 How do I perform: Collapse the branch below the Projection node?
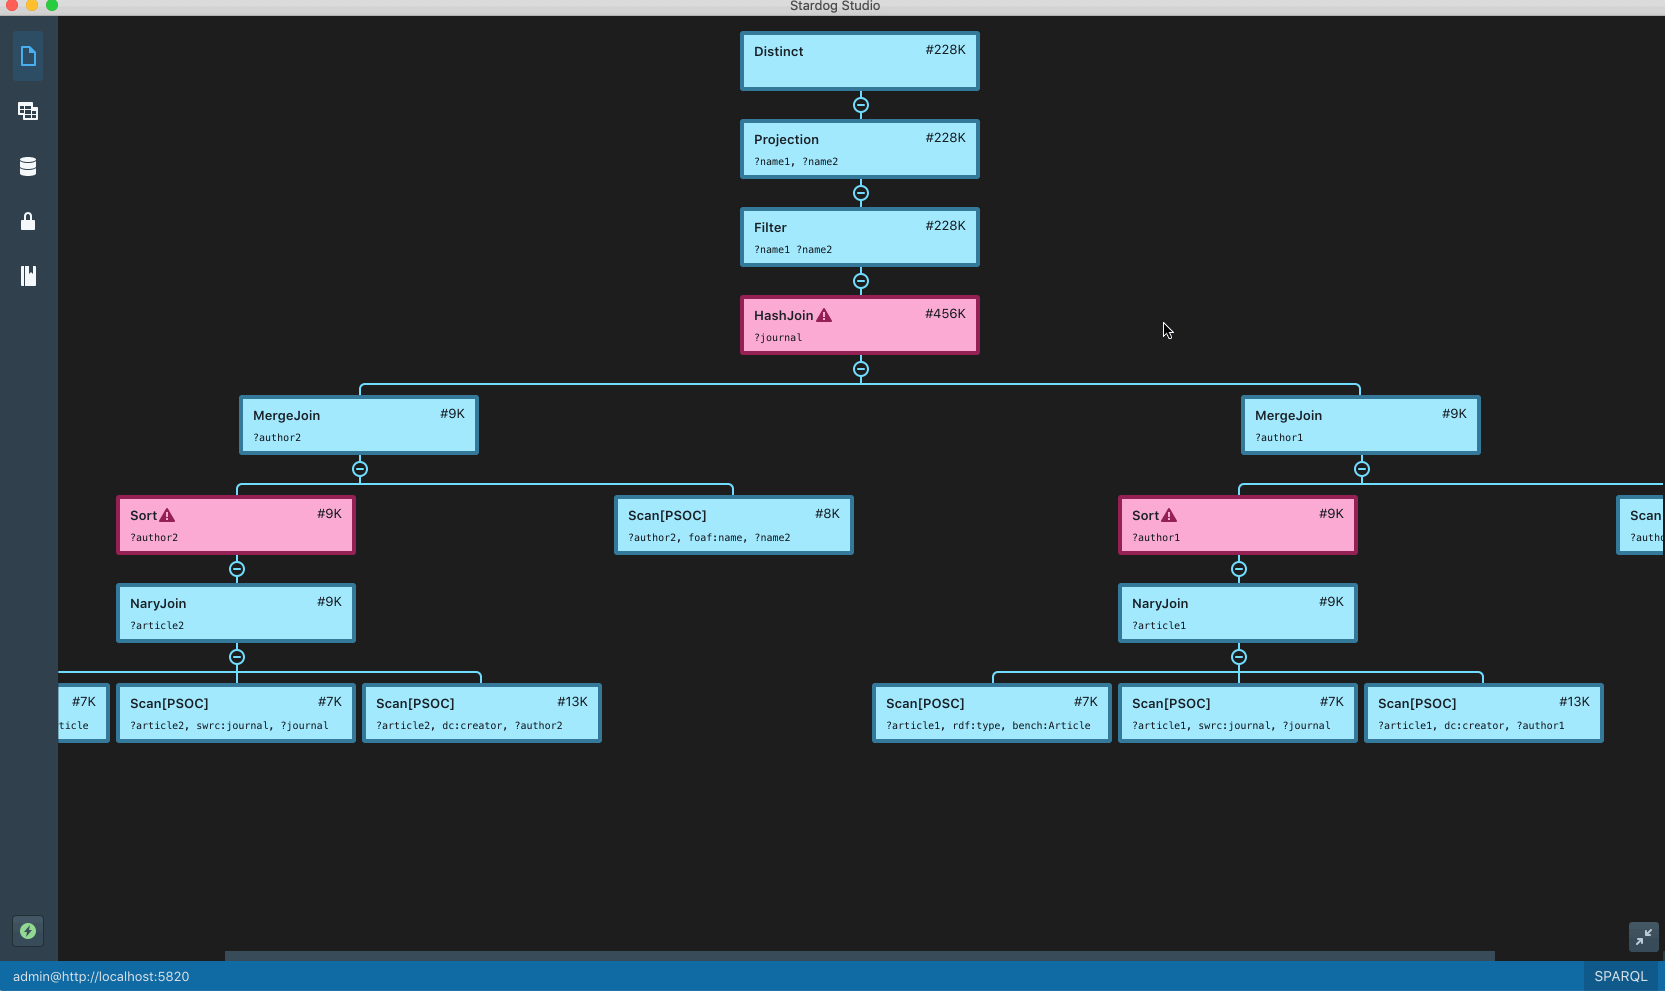[x=861, y=193]
